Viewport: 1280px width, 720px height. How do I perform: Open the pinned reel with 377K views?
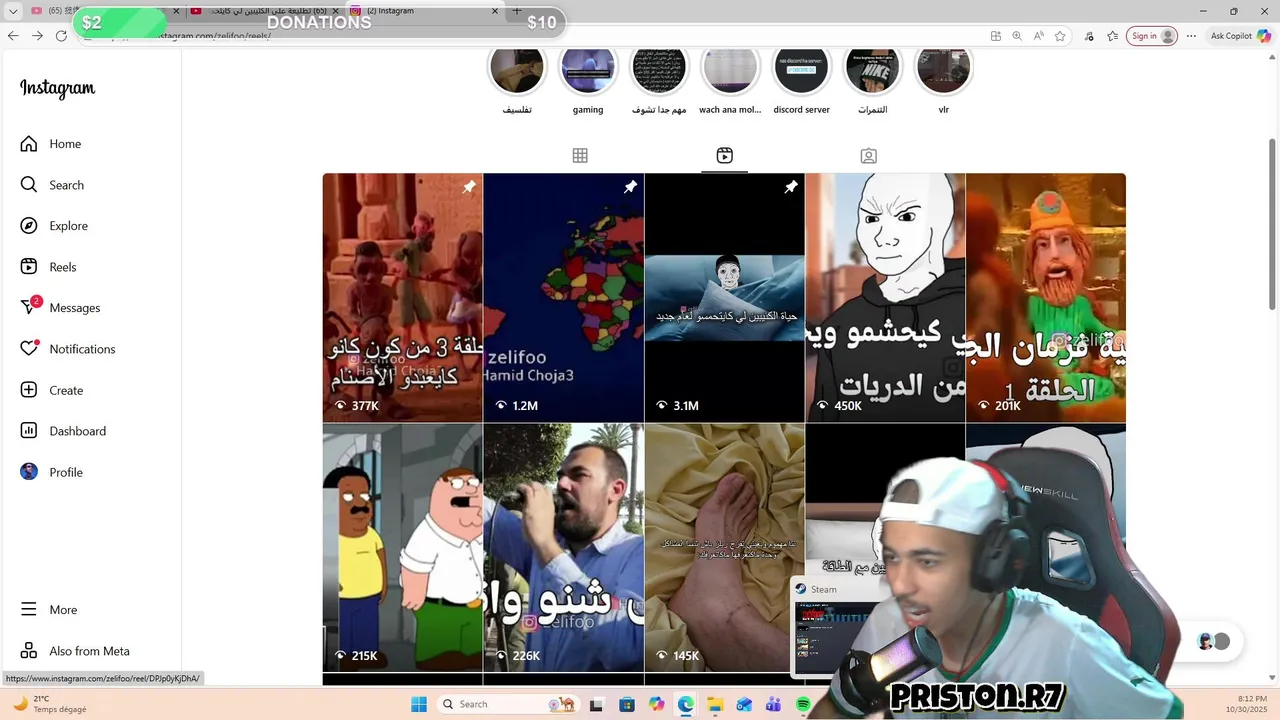coord(402,297)
